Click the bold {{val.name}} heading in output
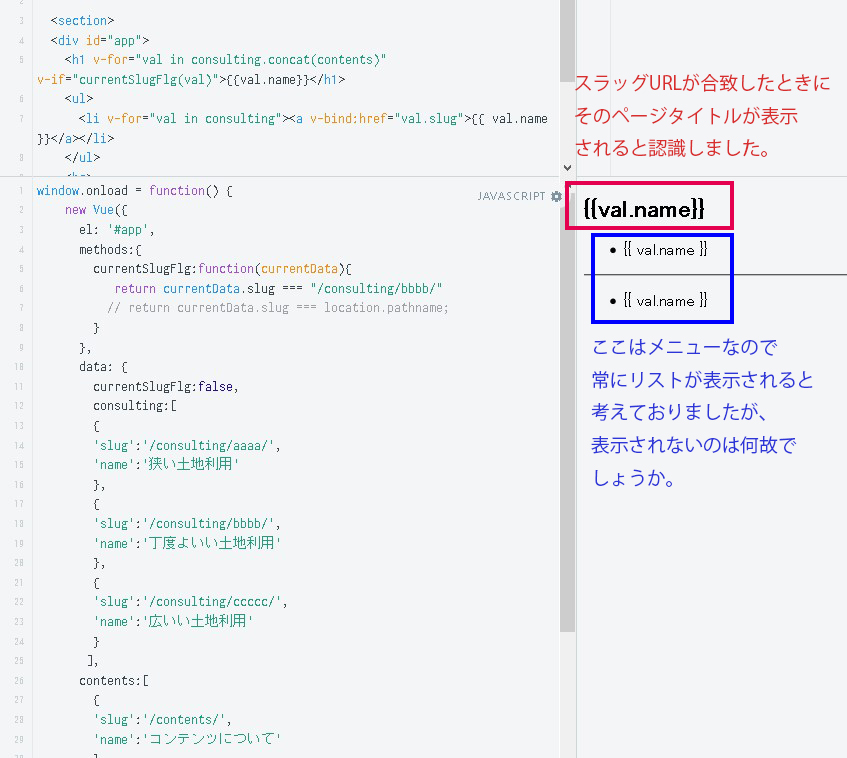 point(644,209)
